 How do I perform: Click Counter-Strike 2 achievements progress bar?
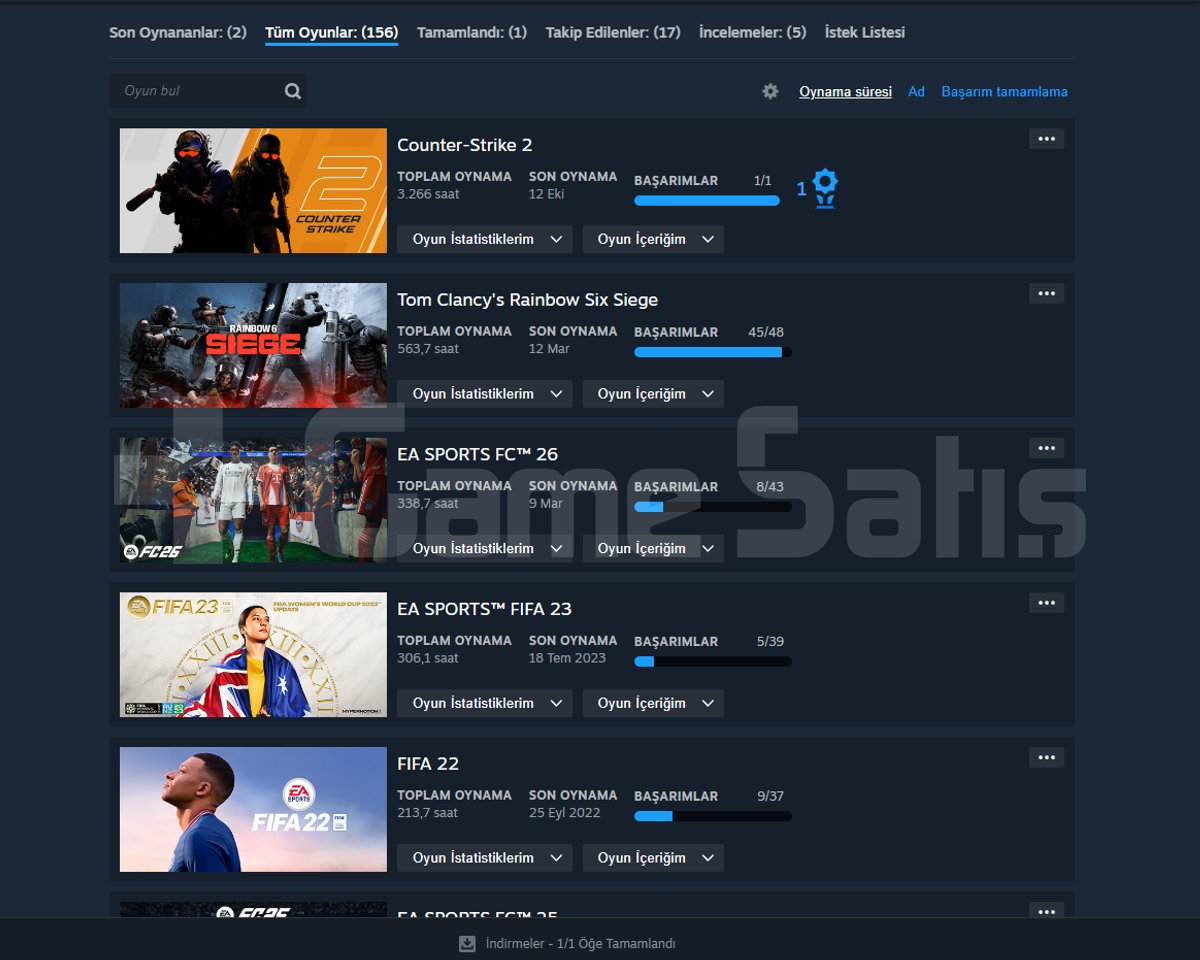(x=707, y=201)
